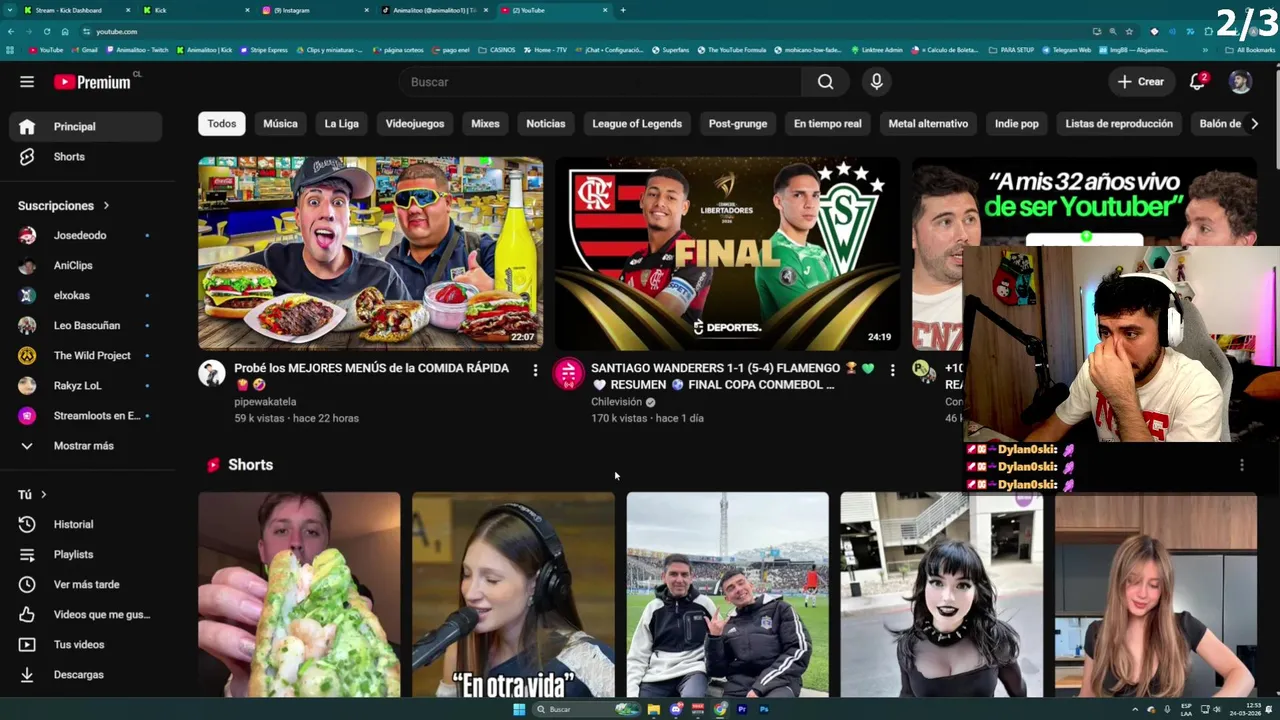Expand the Tú section
1280x720 pixels.
(x=32, y=494)
